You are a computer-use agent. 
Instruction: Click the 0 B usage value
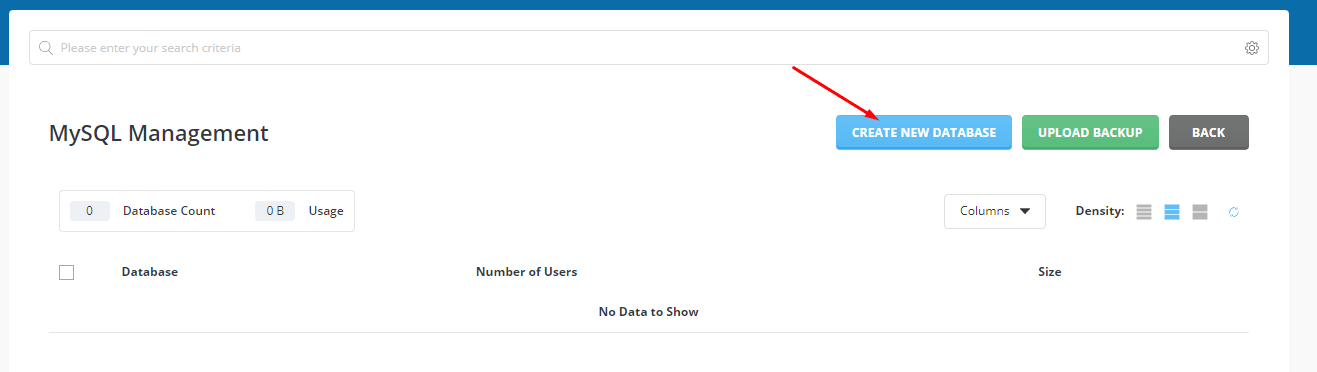tap(275, 211)
